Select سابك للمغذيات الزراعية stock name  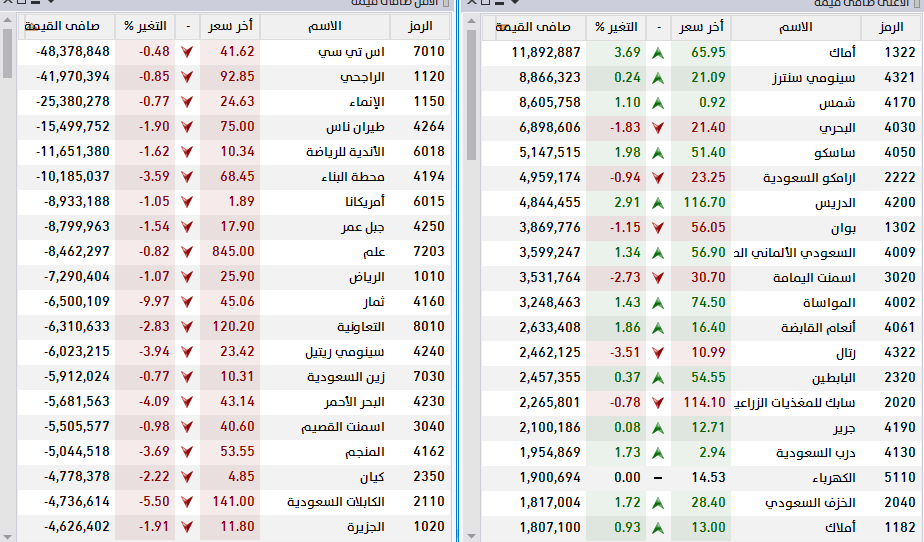(x=794, y=403)
